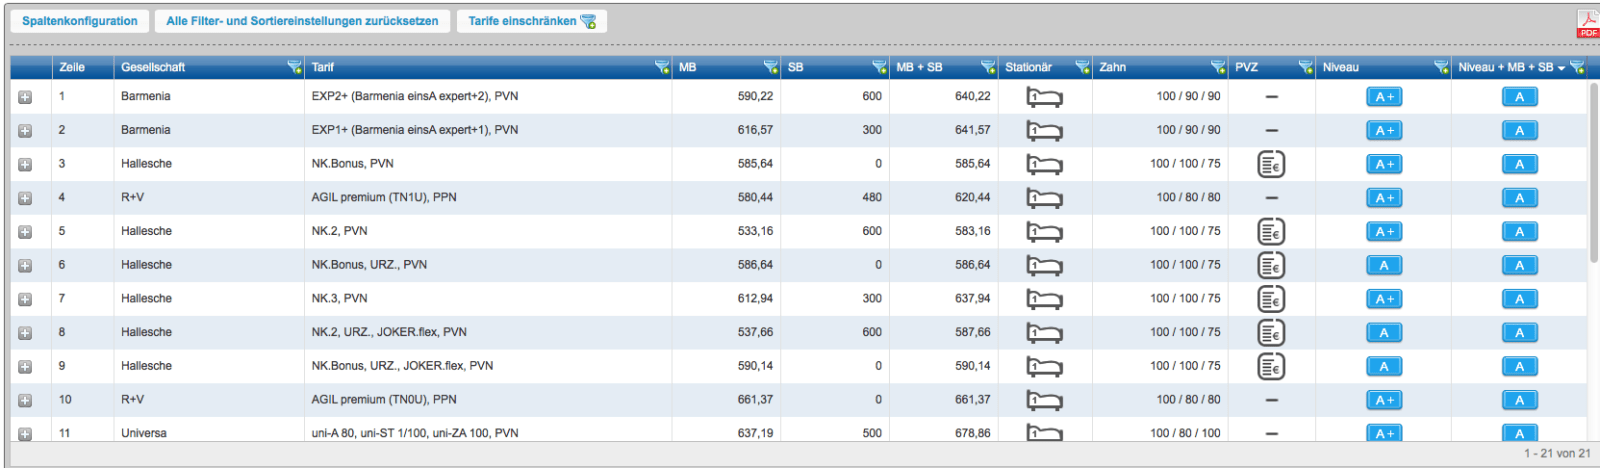Open filter icon on Niveau column
The height and width of the screenshot is (468, 1600).
pyautogui.click(x=1441, y=67)
